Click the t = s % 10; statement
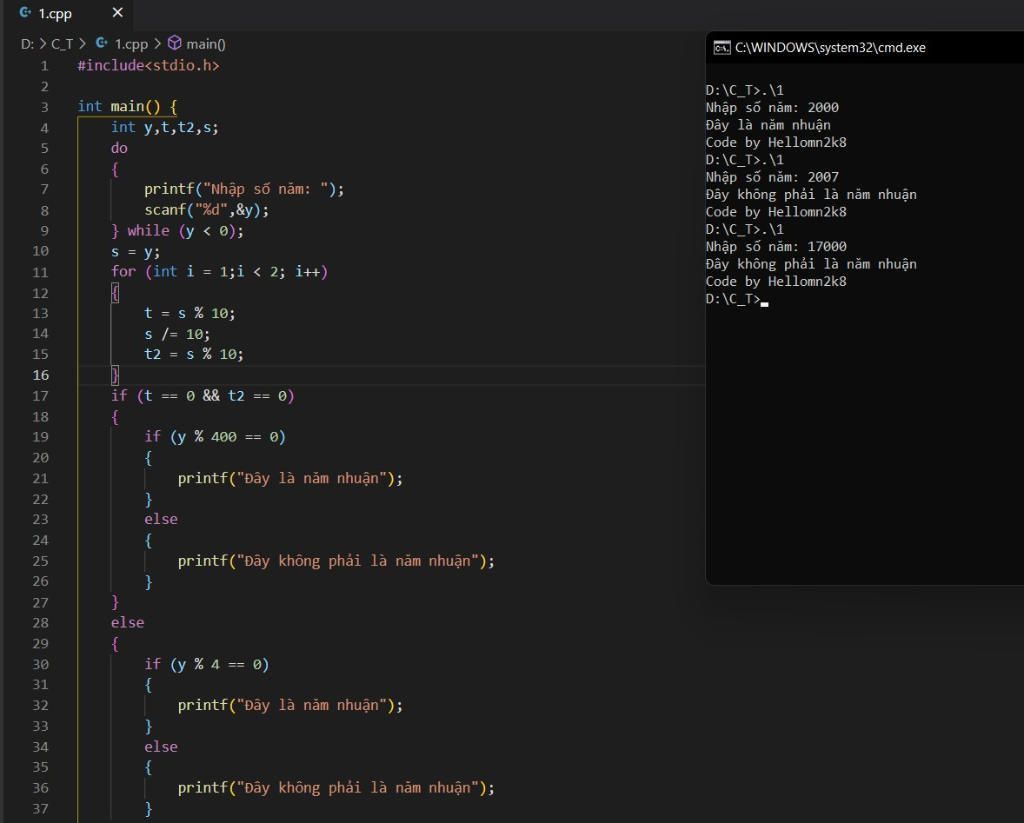This screenshot has height=823, width=1024. tap(189, 313)
